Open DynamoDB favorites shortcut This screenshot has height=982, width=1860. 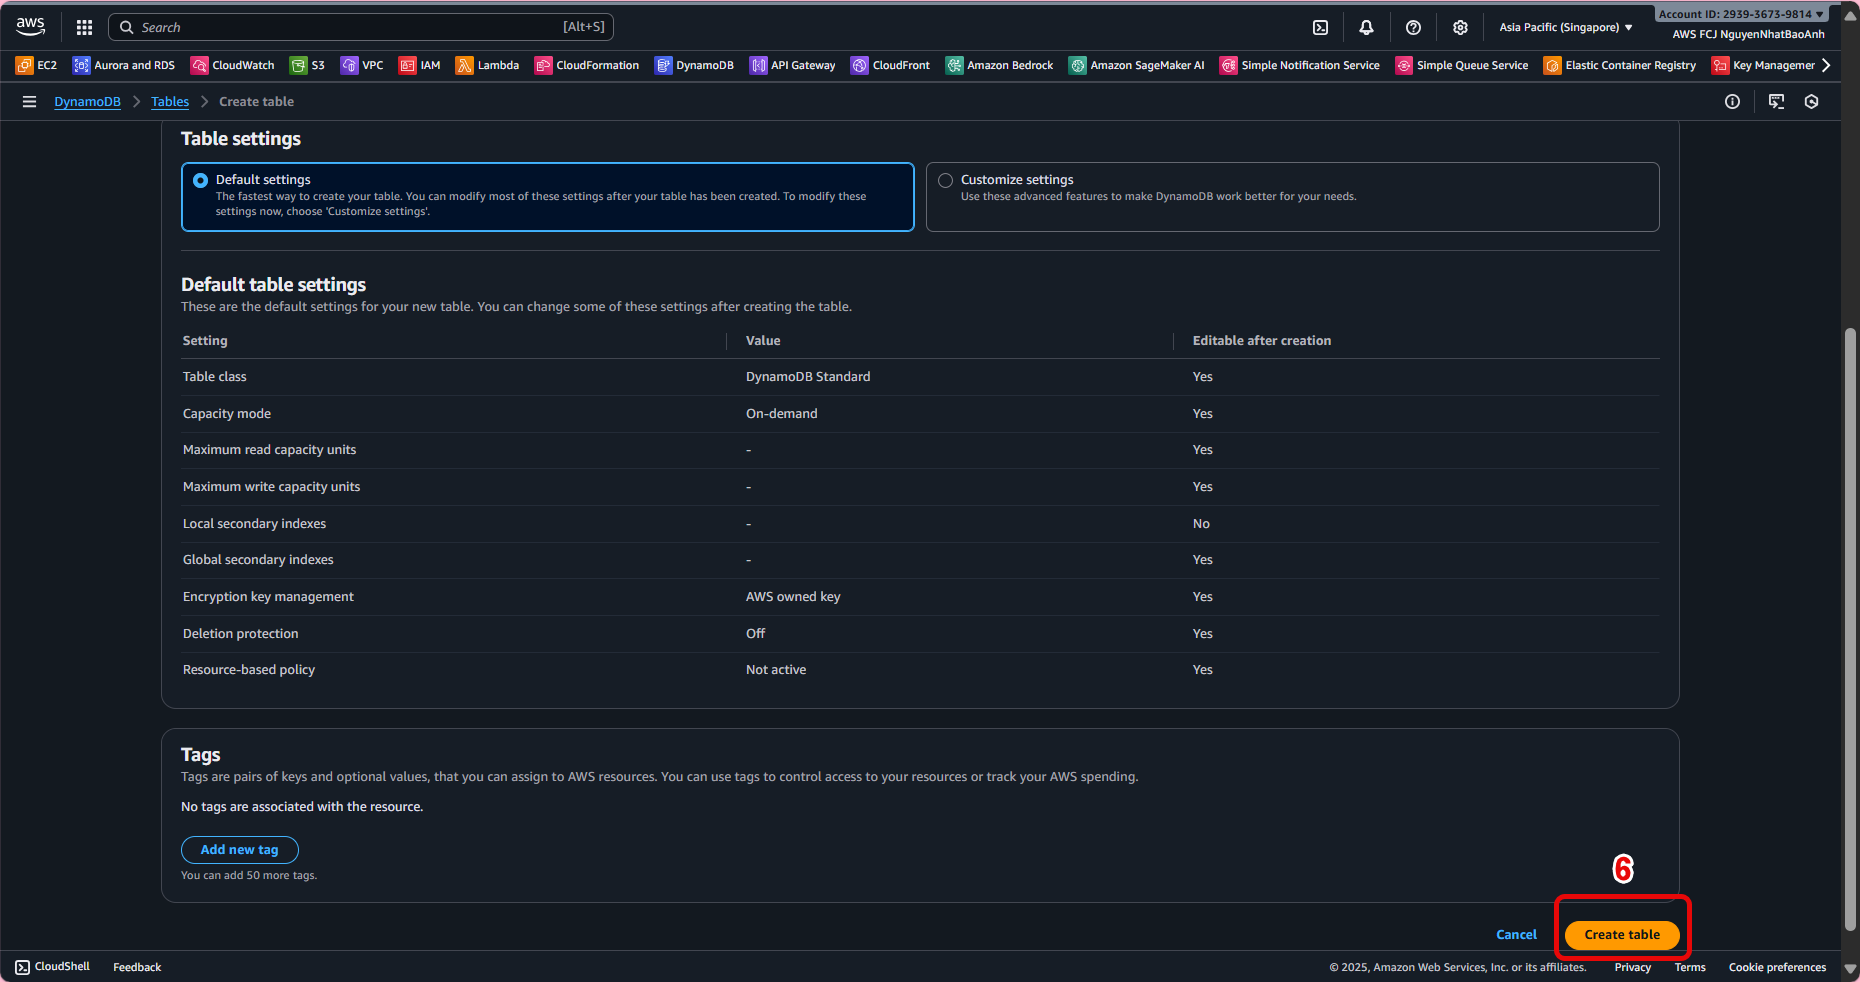[694, 65]
